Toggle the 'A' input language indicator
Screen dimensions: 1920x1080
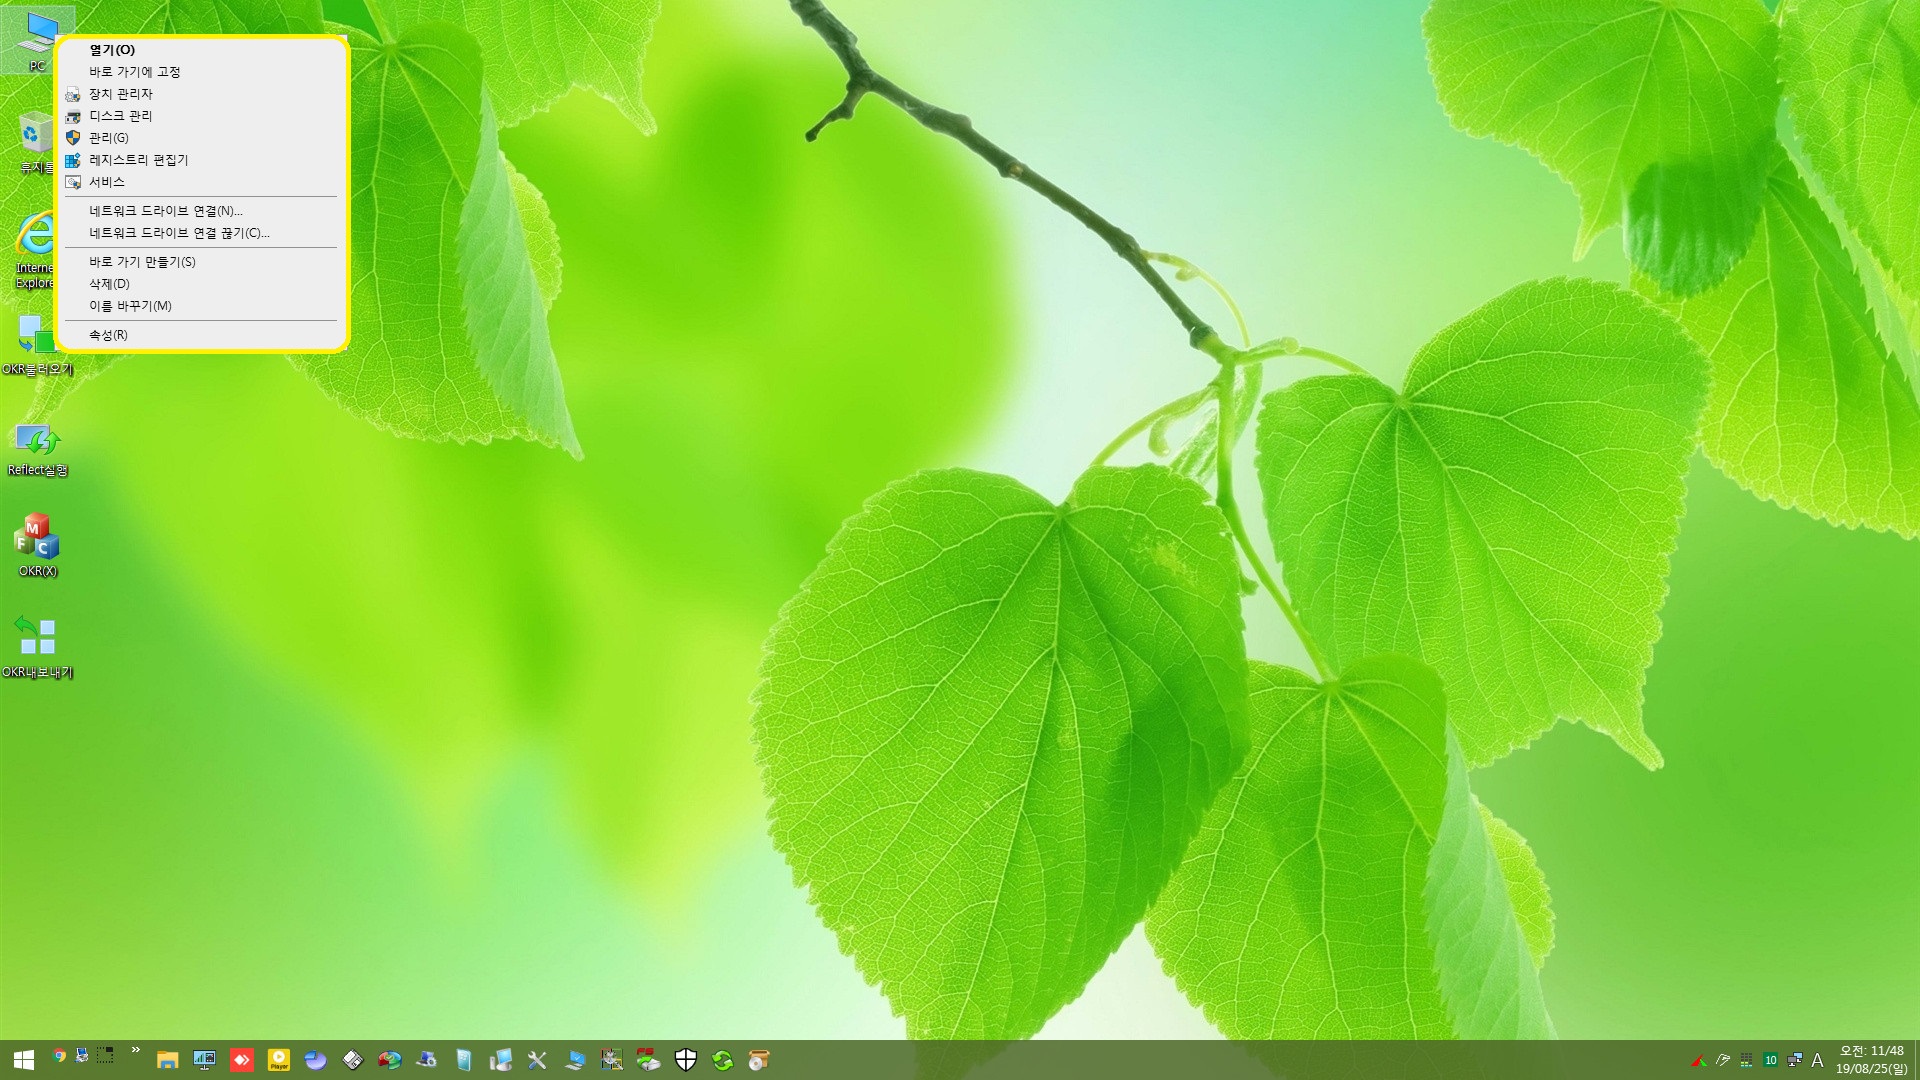tap(1817, 1060)
